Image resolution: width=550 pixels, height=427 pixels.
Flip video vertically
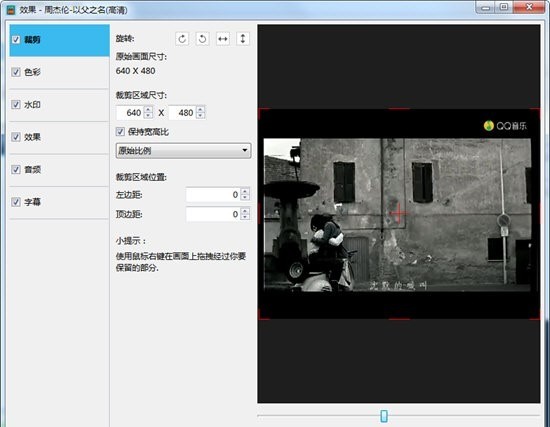pos(243,39)
